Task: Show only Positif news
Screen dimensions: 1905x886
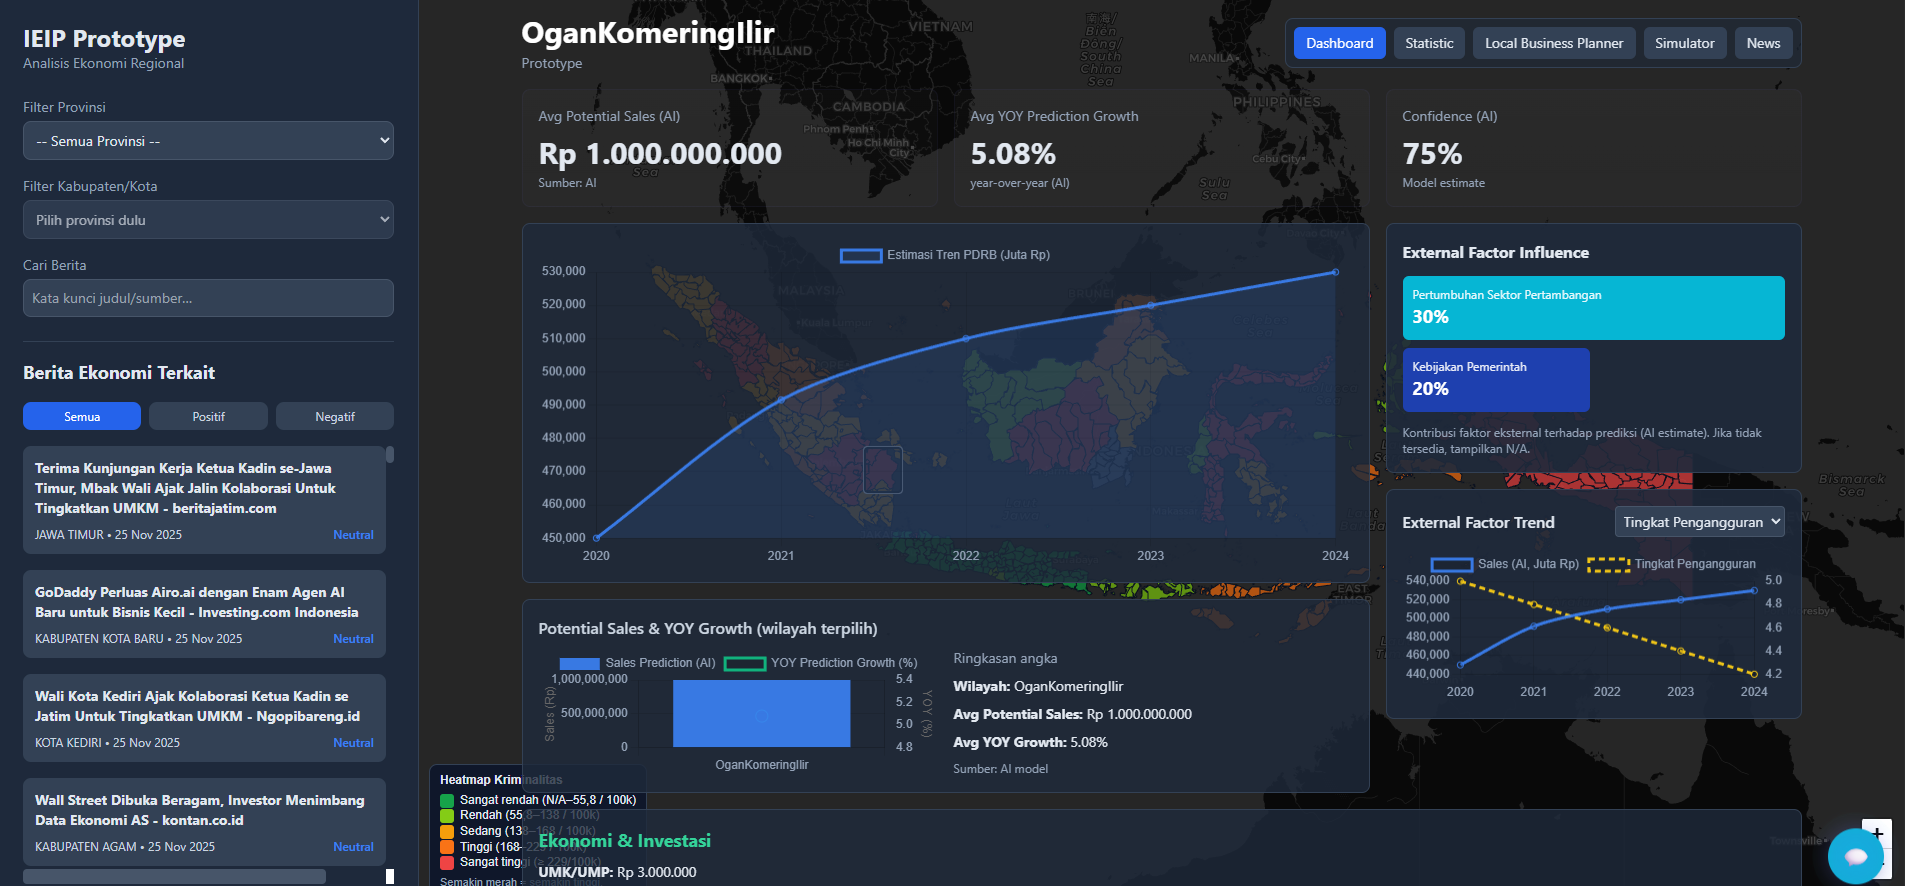Action: pyautogui.click(x=208, y=416)
